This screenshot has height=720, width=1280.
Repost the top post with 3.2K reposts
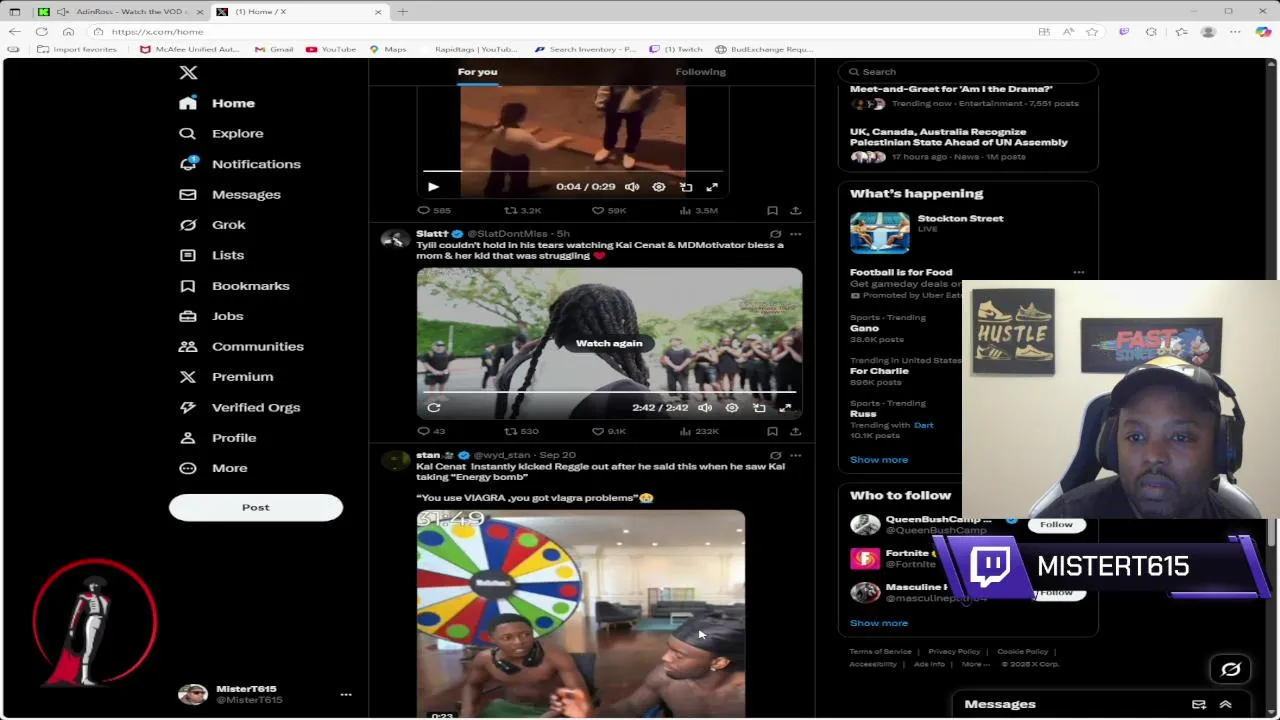pyautogui.click(x=522, y=211)
